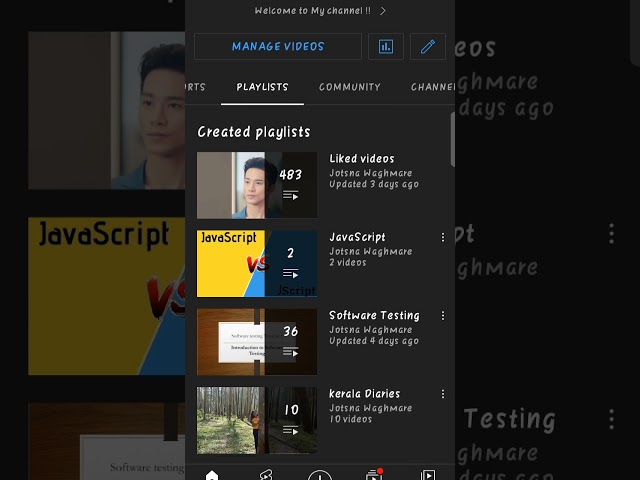Select the Playlists tab
This screenshot has width=640, height=480.
262,87
